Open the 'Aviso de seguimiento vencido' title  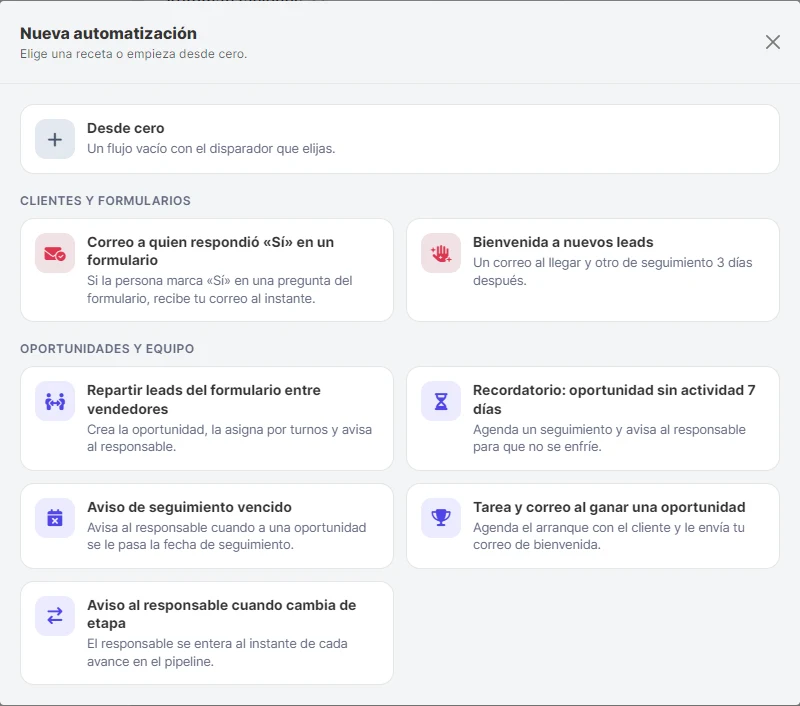click(189, 507)
